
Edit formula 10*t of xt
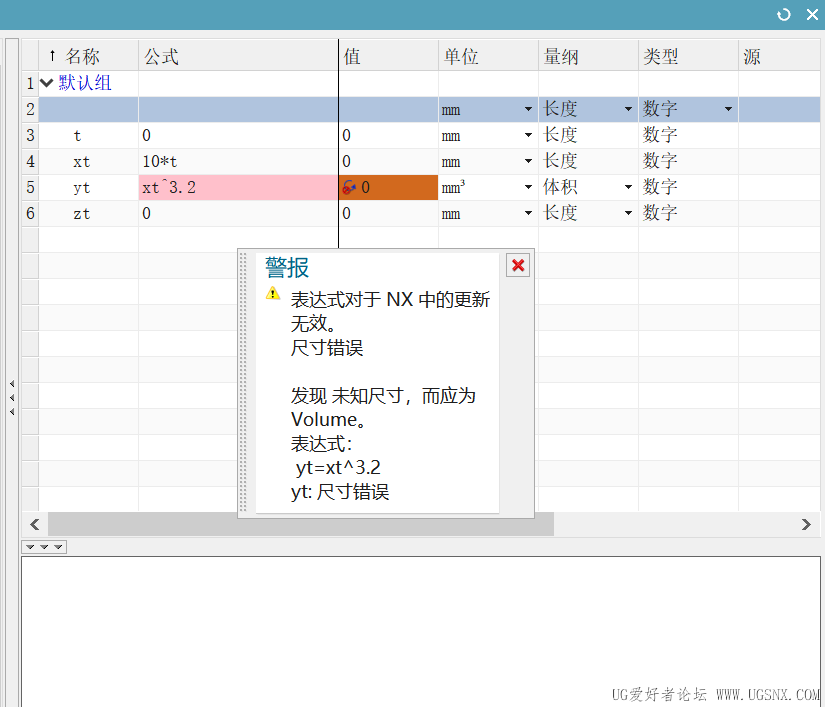pyautogui.click(x=238, y=161)
